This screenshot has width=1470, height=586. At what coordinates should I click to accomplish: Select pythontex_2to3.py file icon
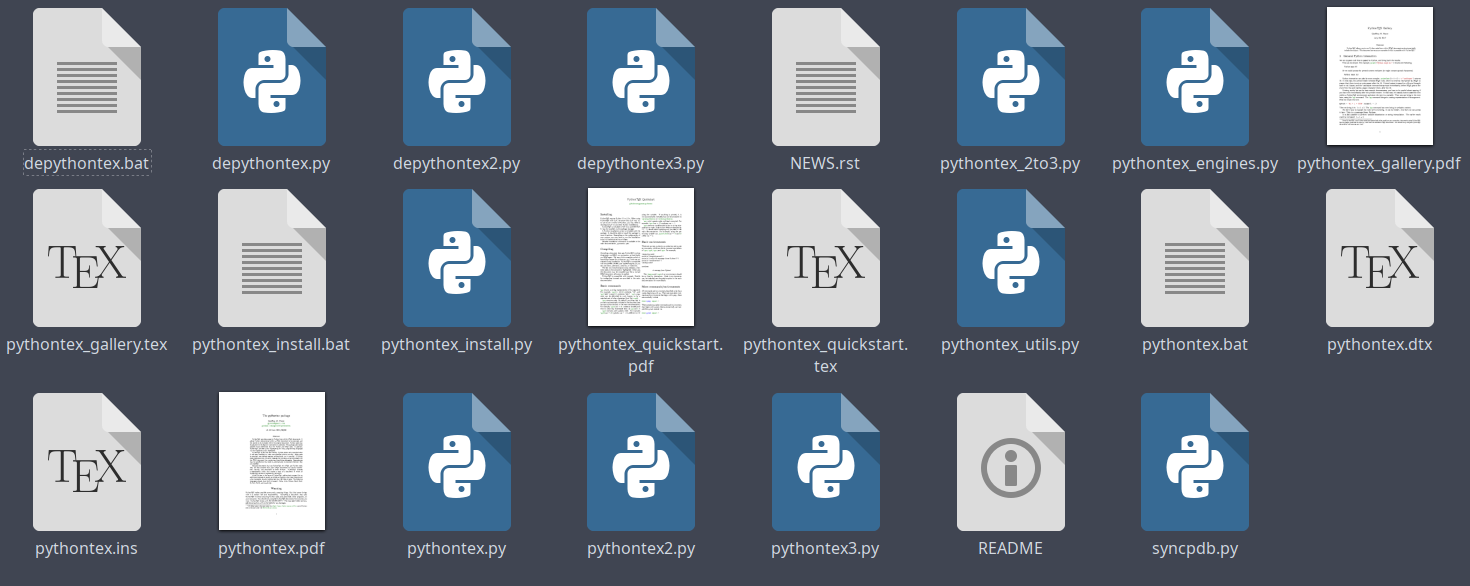point(1010,78)
